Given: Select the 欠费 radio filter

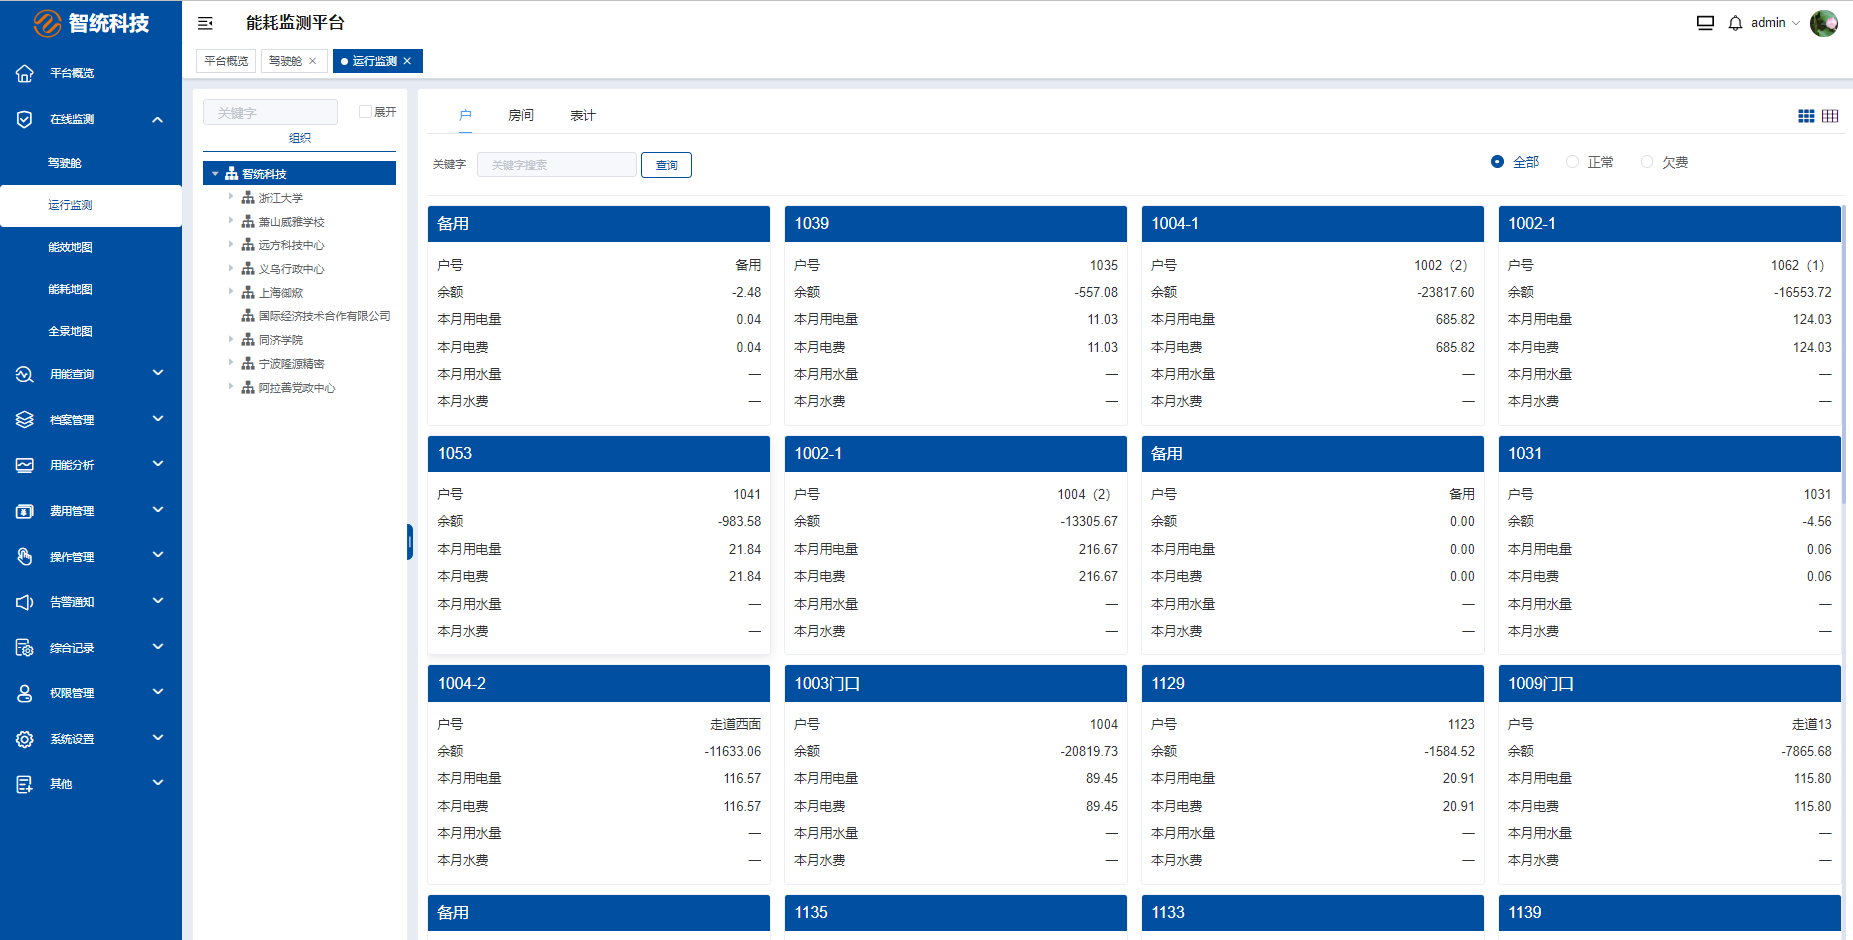Looking at the screenshot, I should click(1647, 162).
